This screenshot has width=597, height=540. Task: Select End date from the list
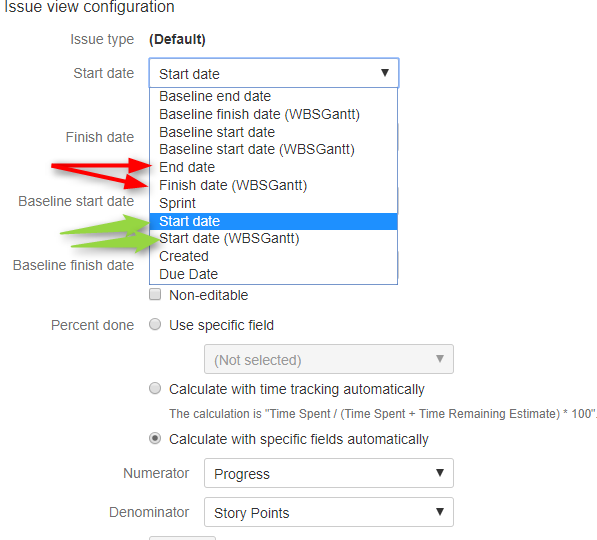273,167
